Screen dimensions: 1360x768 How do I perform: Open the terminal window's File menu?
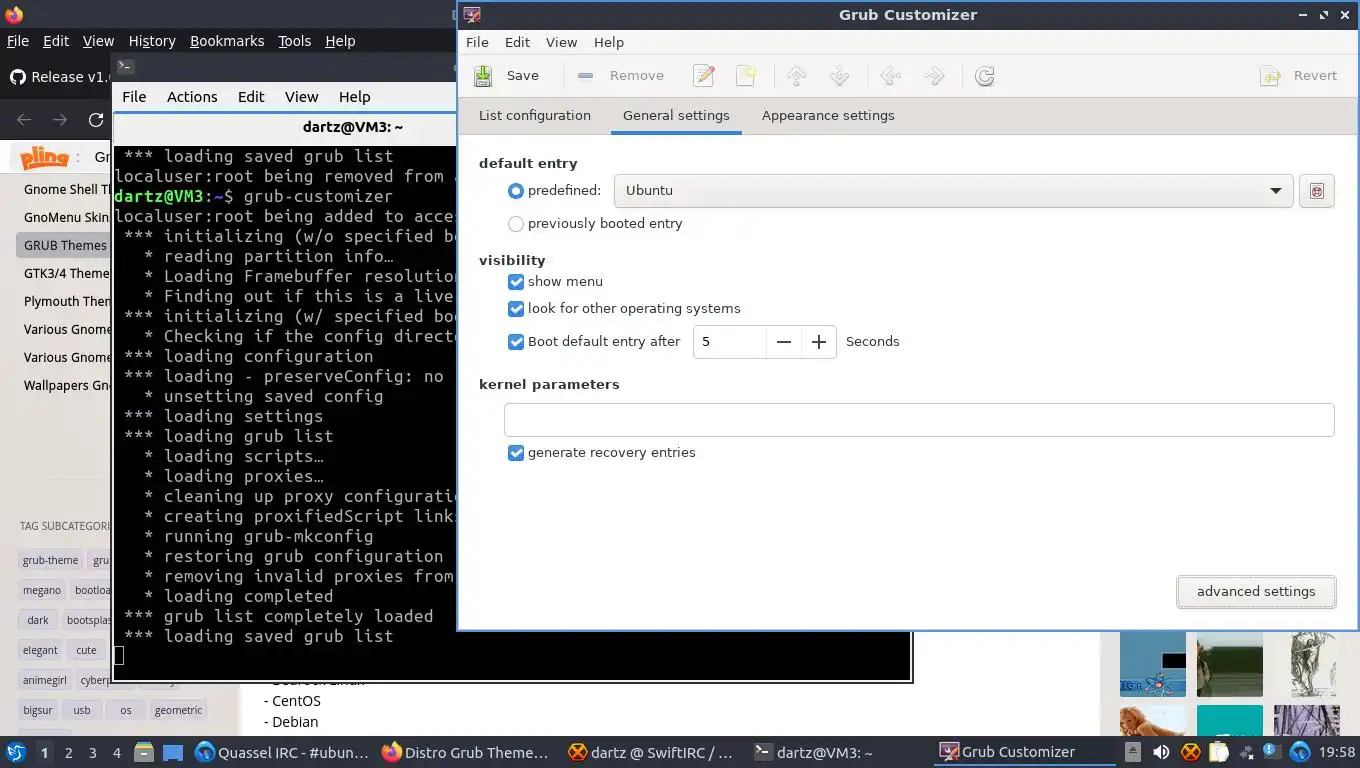point(134,97)
